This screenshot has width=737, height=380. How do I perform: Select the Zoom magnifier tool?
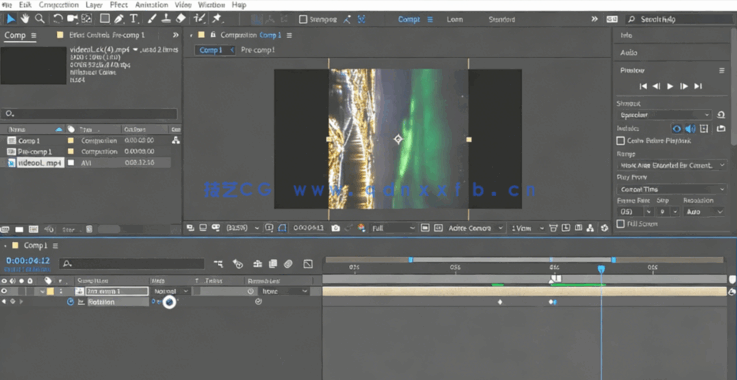click(x=40, y=19)
